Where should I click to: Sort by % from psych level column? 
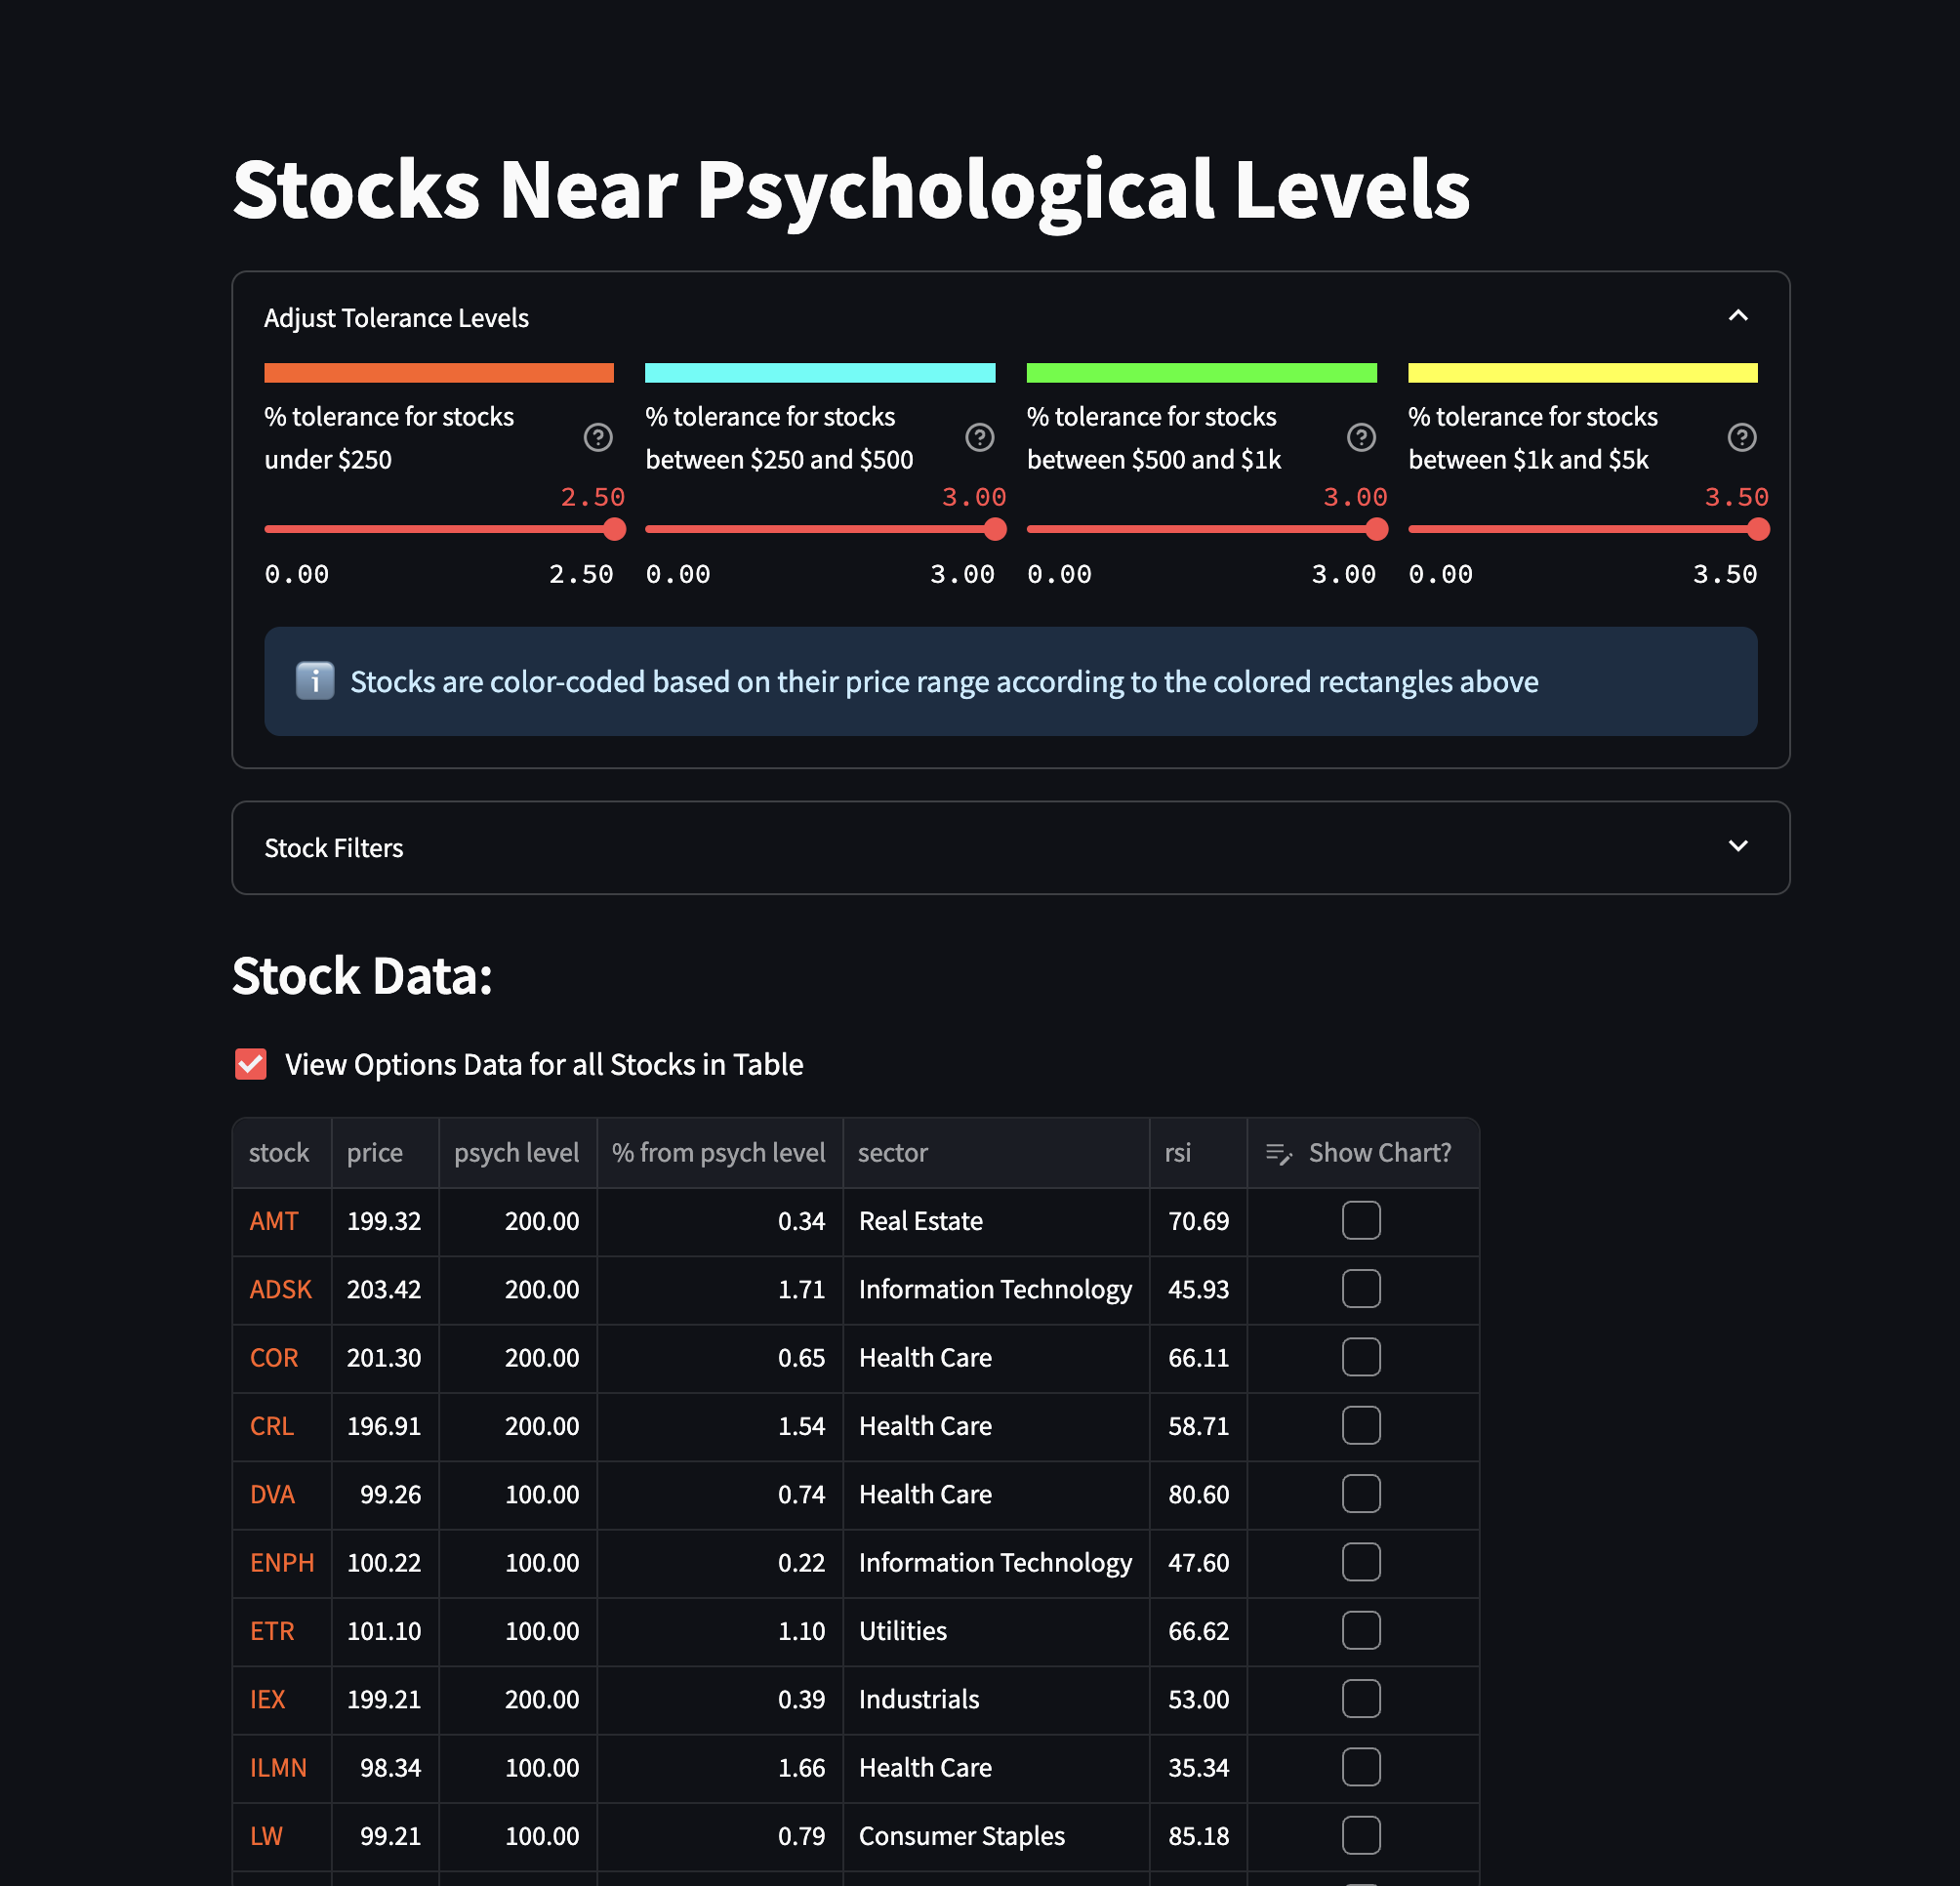(718, 1153)
